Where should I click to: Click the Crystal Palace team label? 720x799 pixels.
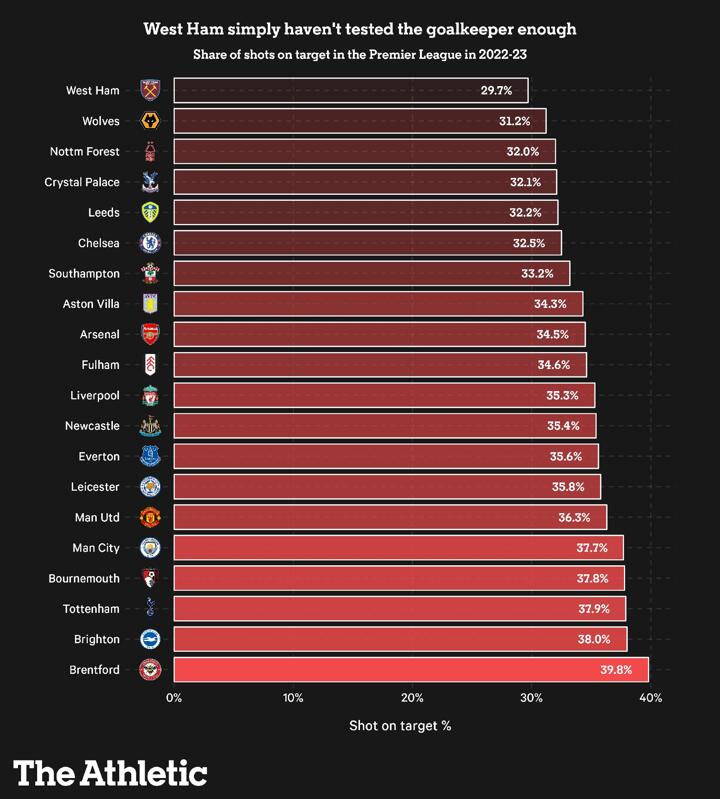pyautogui.click(x=82, y=182)
